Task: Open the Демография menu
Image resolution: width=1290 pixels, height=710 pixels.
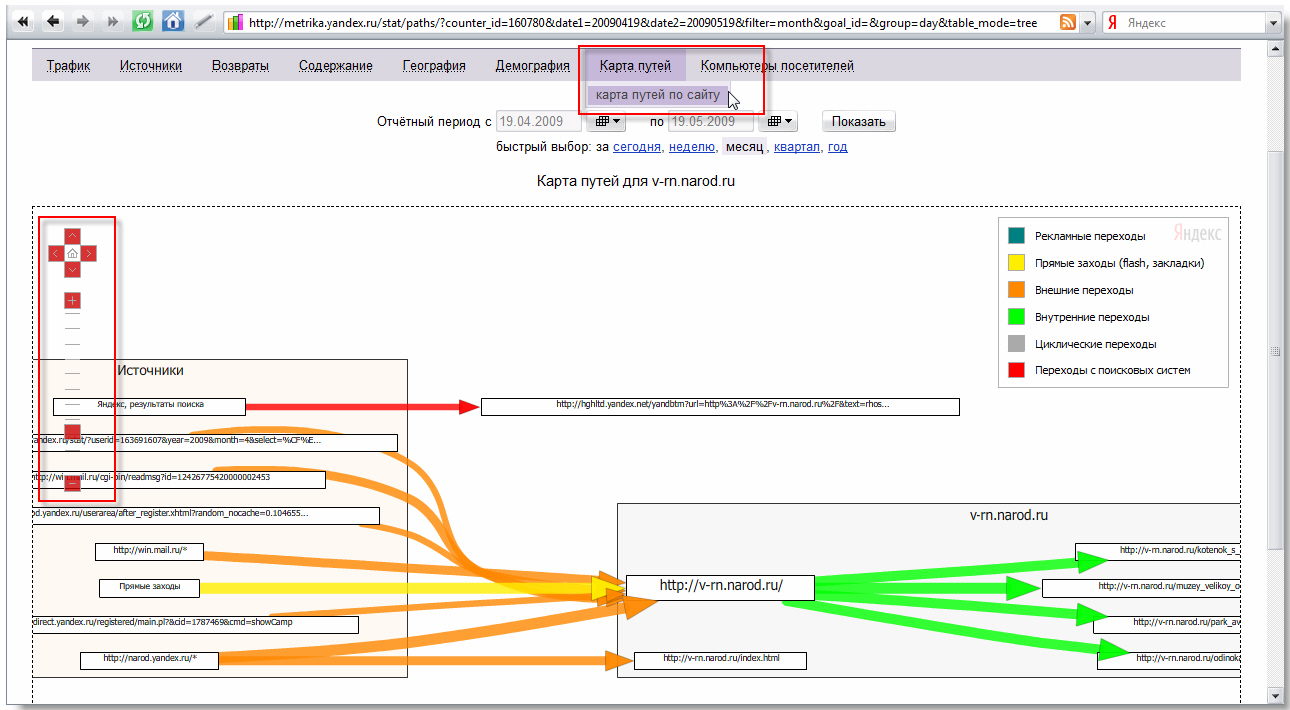Action: pos(533,66)
